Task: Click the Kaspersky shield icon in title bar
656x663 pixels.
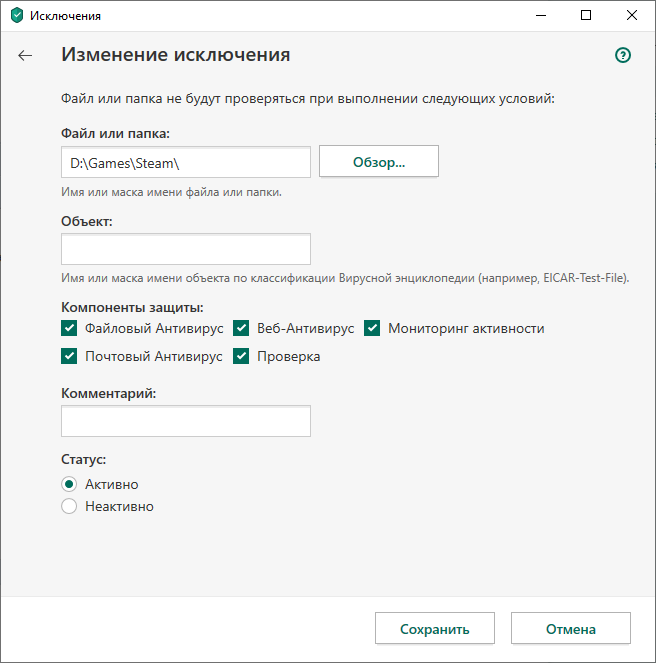Action: [x=17, y=16]
